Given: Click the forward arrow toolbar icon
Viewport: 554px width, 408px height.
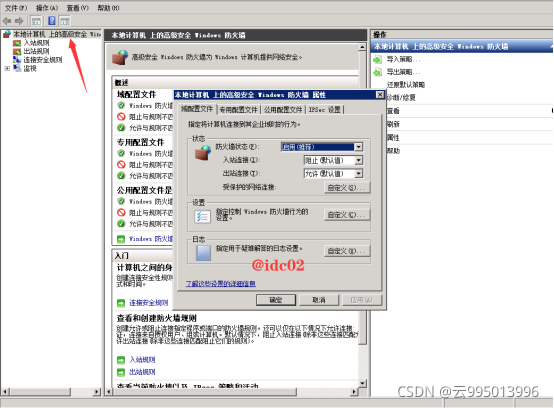Looking at the screenshot, I should point(19,21).
